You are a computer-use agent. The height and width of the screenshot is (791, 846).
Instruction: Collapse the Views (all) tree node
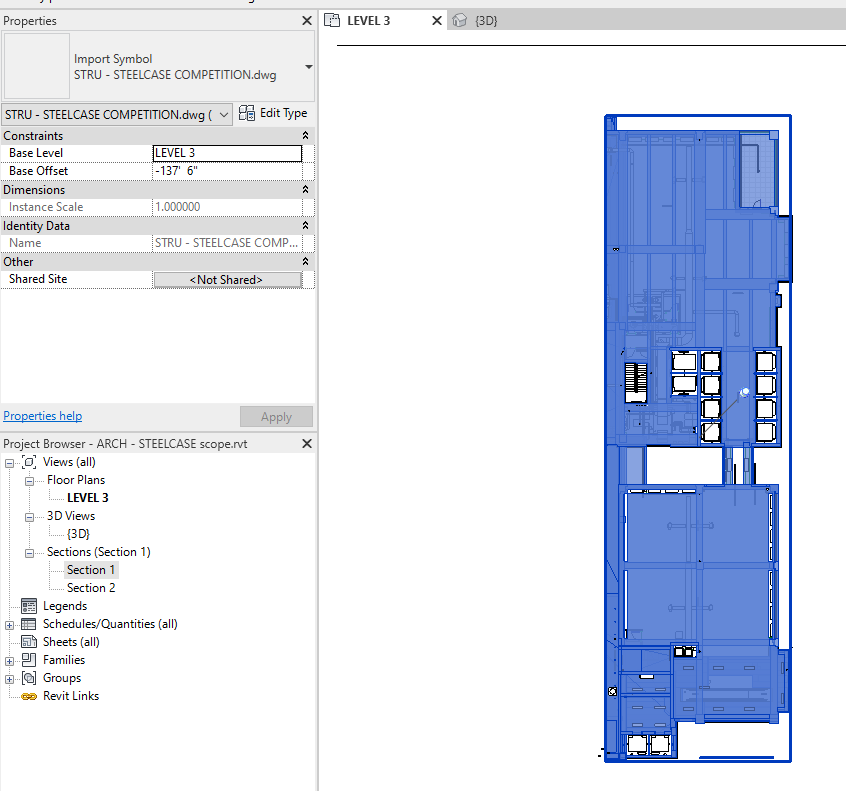(x=8, y=461)
